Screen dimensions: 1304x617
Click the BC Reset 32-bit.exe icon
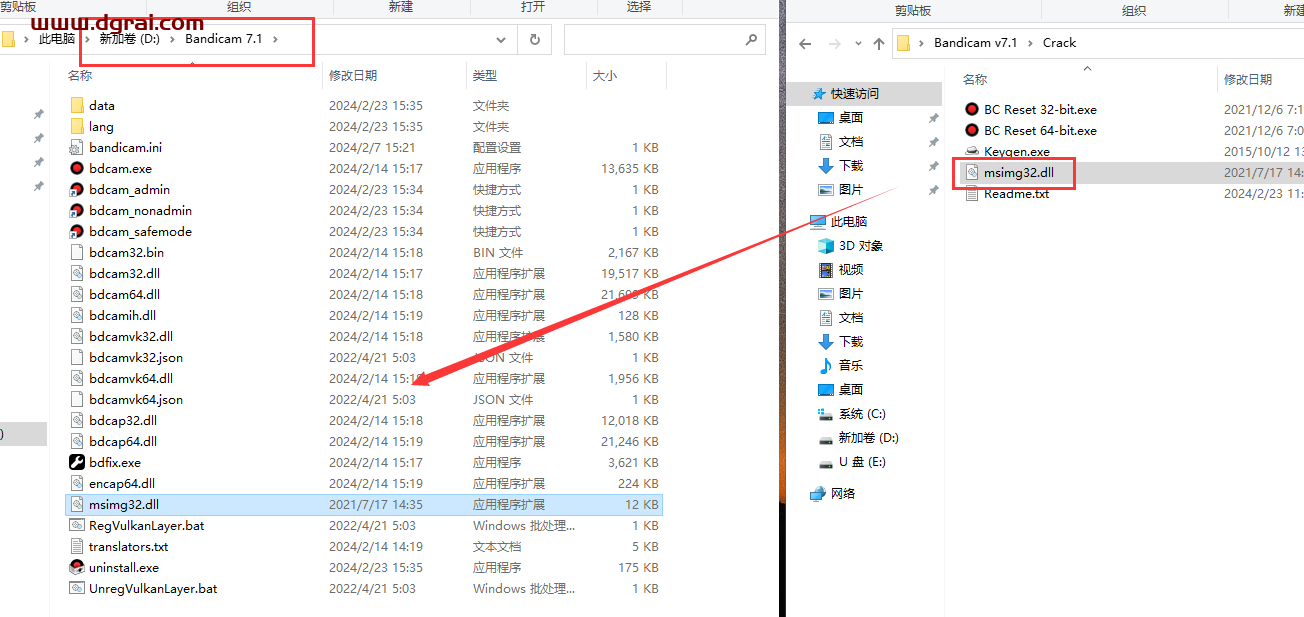coord(972,109)
